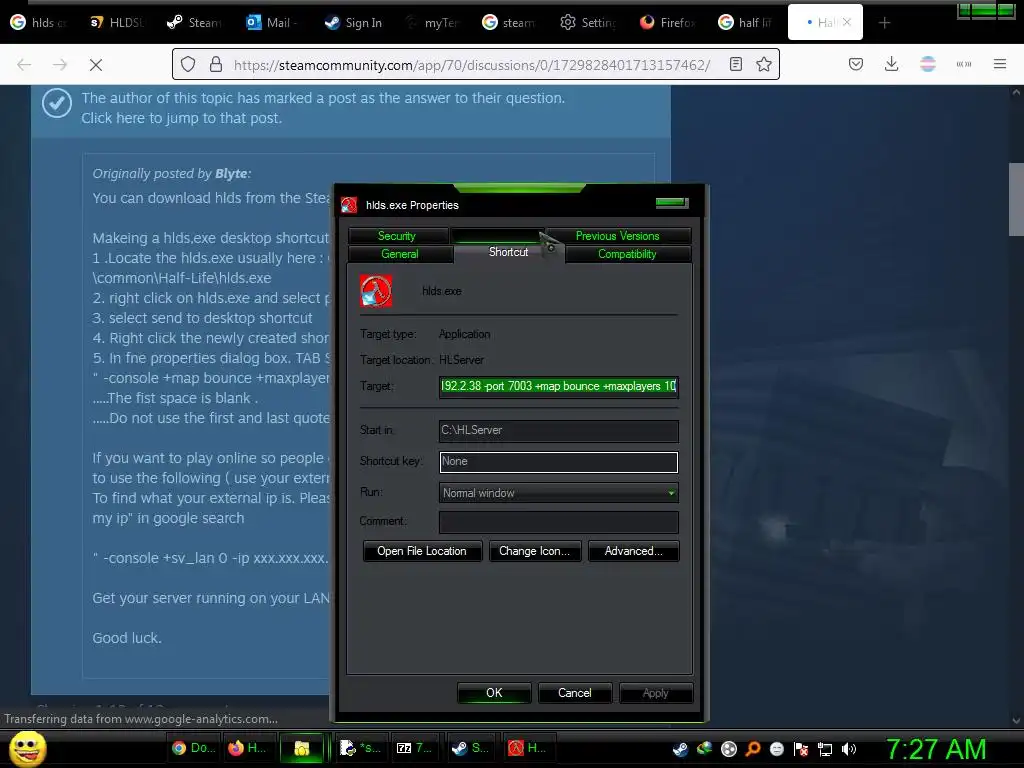Screen dimensions: 1024x768
Task: Click the Apply button
Action: (656, 693)
